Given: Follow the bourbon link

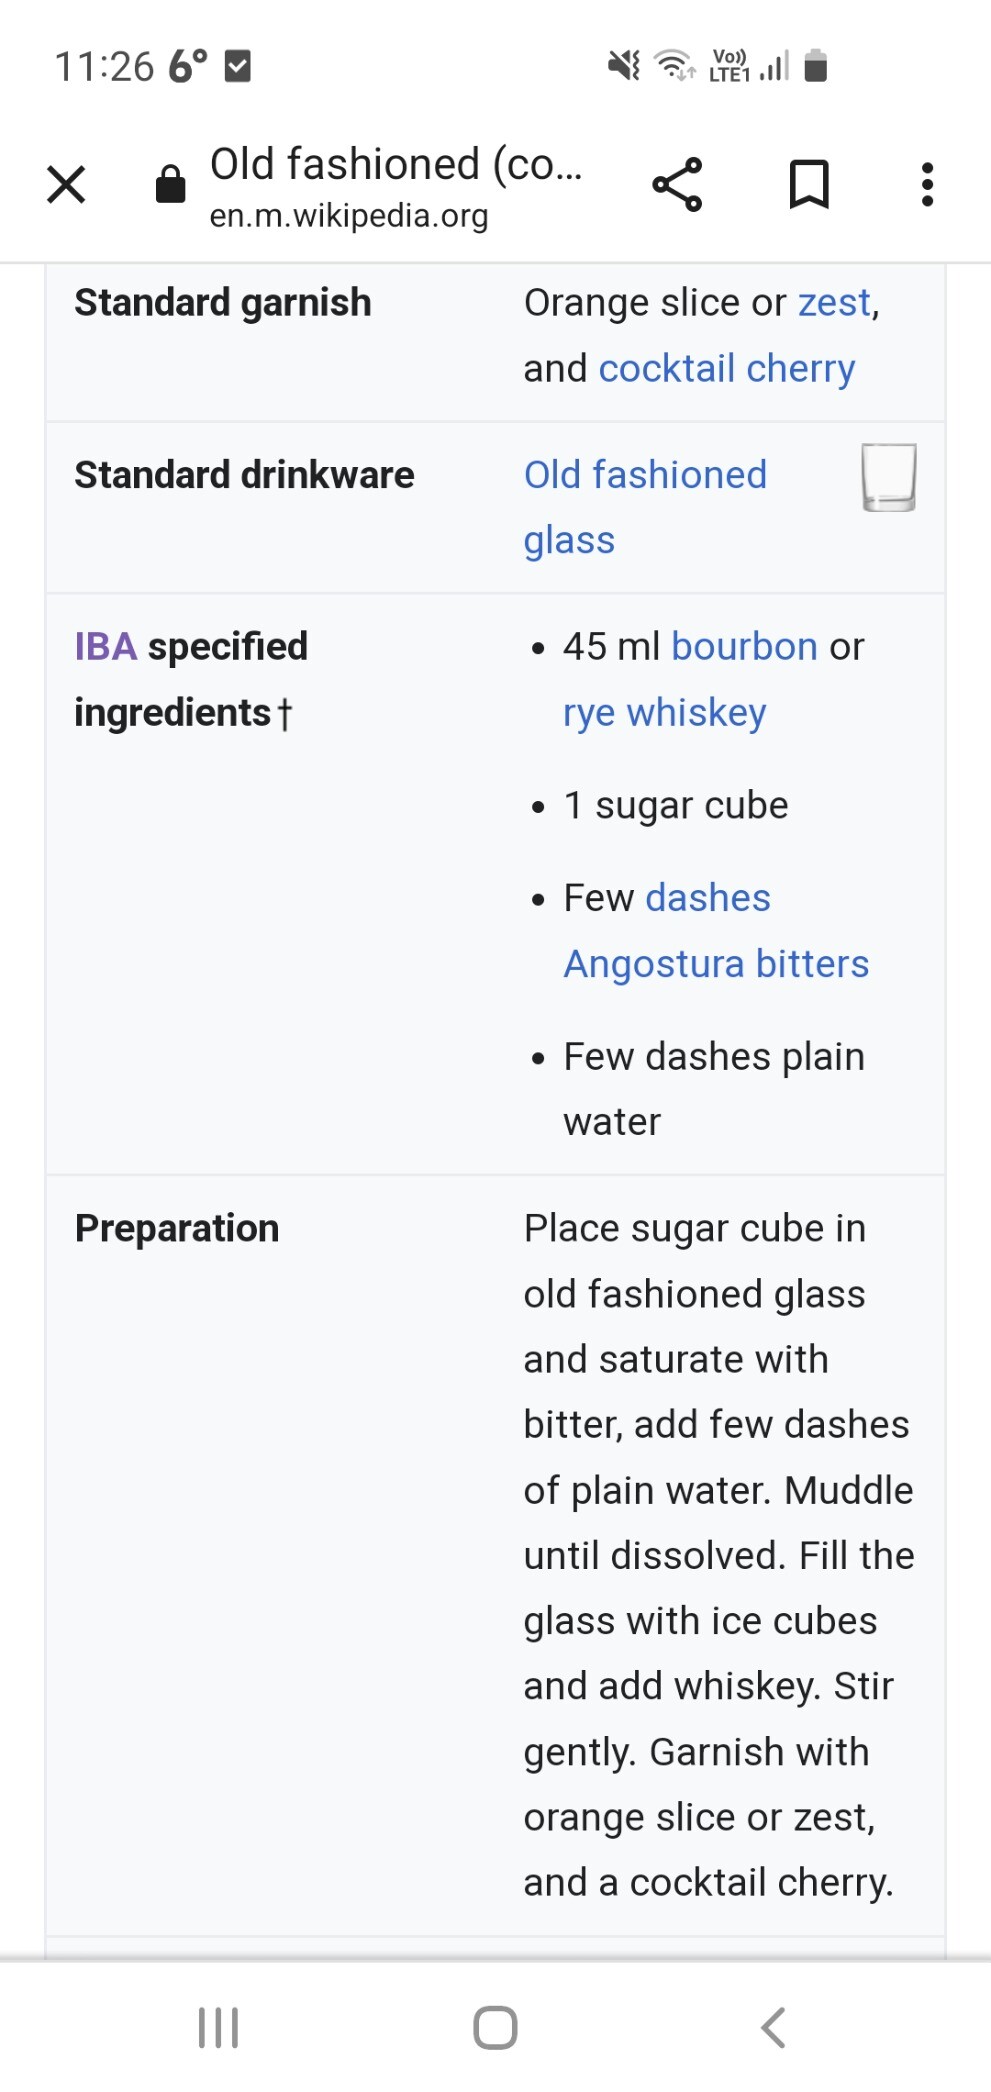Looking at the screenshot, I should click(x=744, y=647).
